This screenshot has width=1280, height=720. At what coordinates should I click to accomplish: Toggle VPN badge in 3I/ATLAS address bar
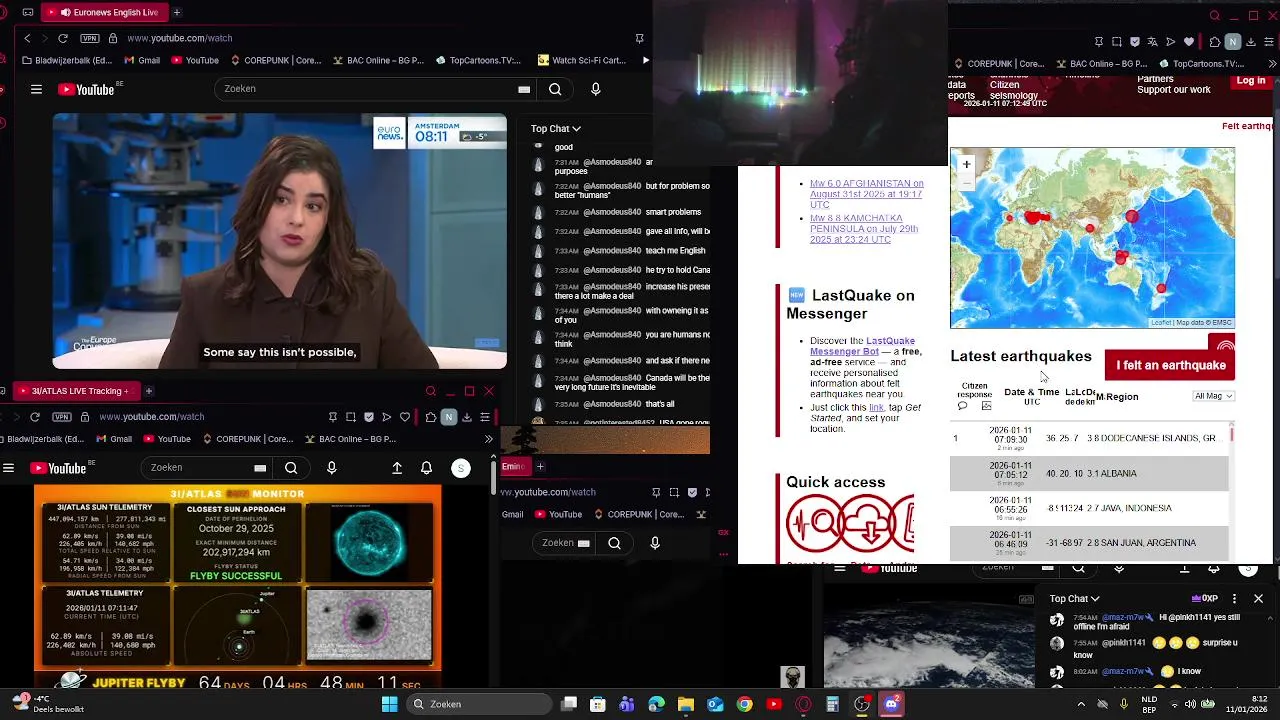tap(62, 417)
